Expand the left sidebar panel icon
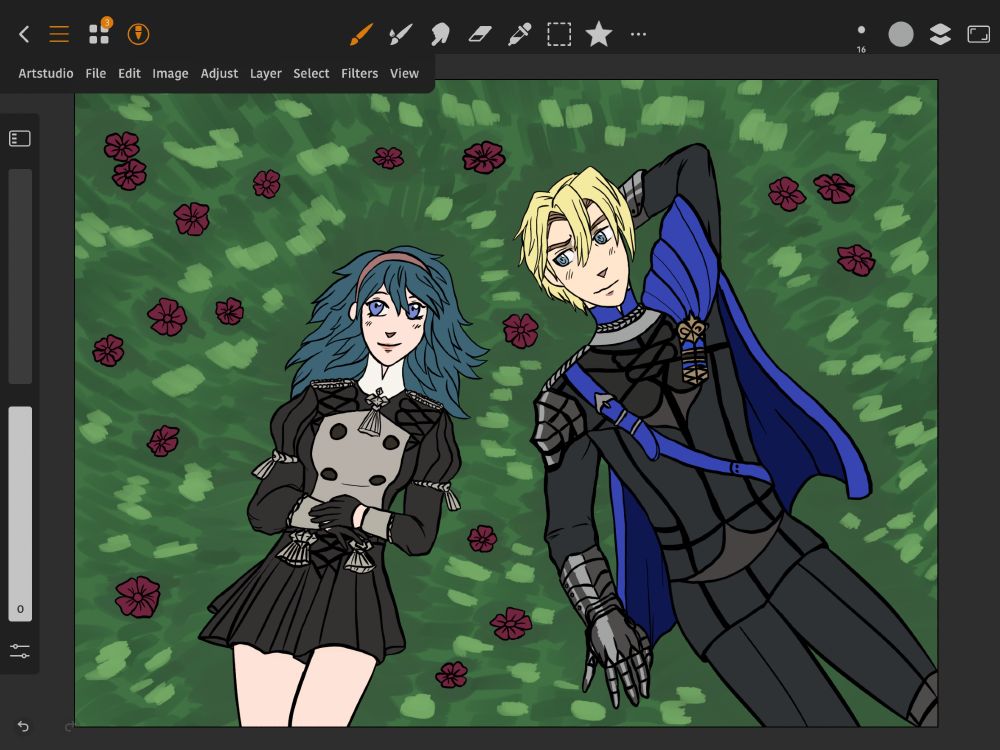 (x=20, y=139)
